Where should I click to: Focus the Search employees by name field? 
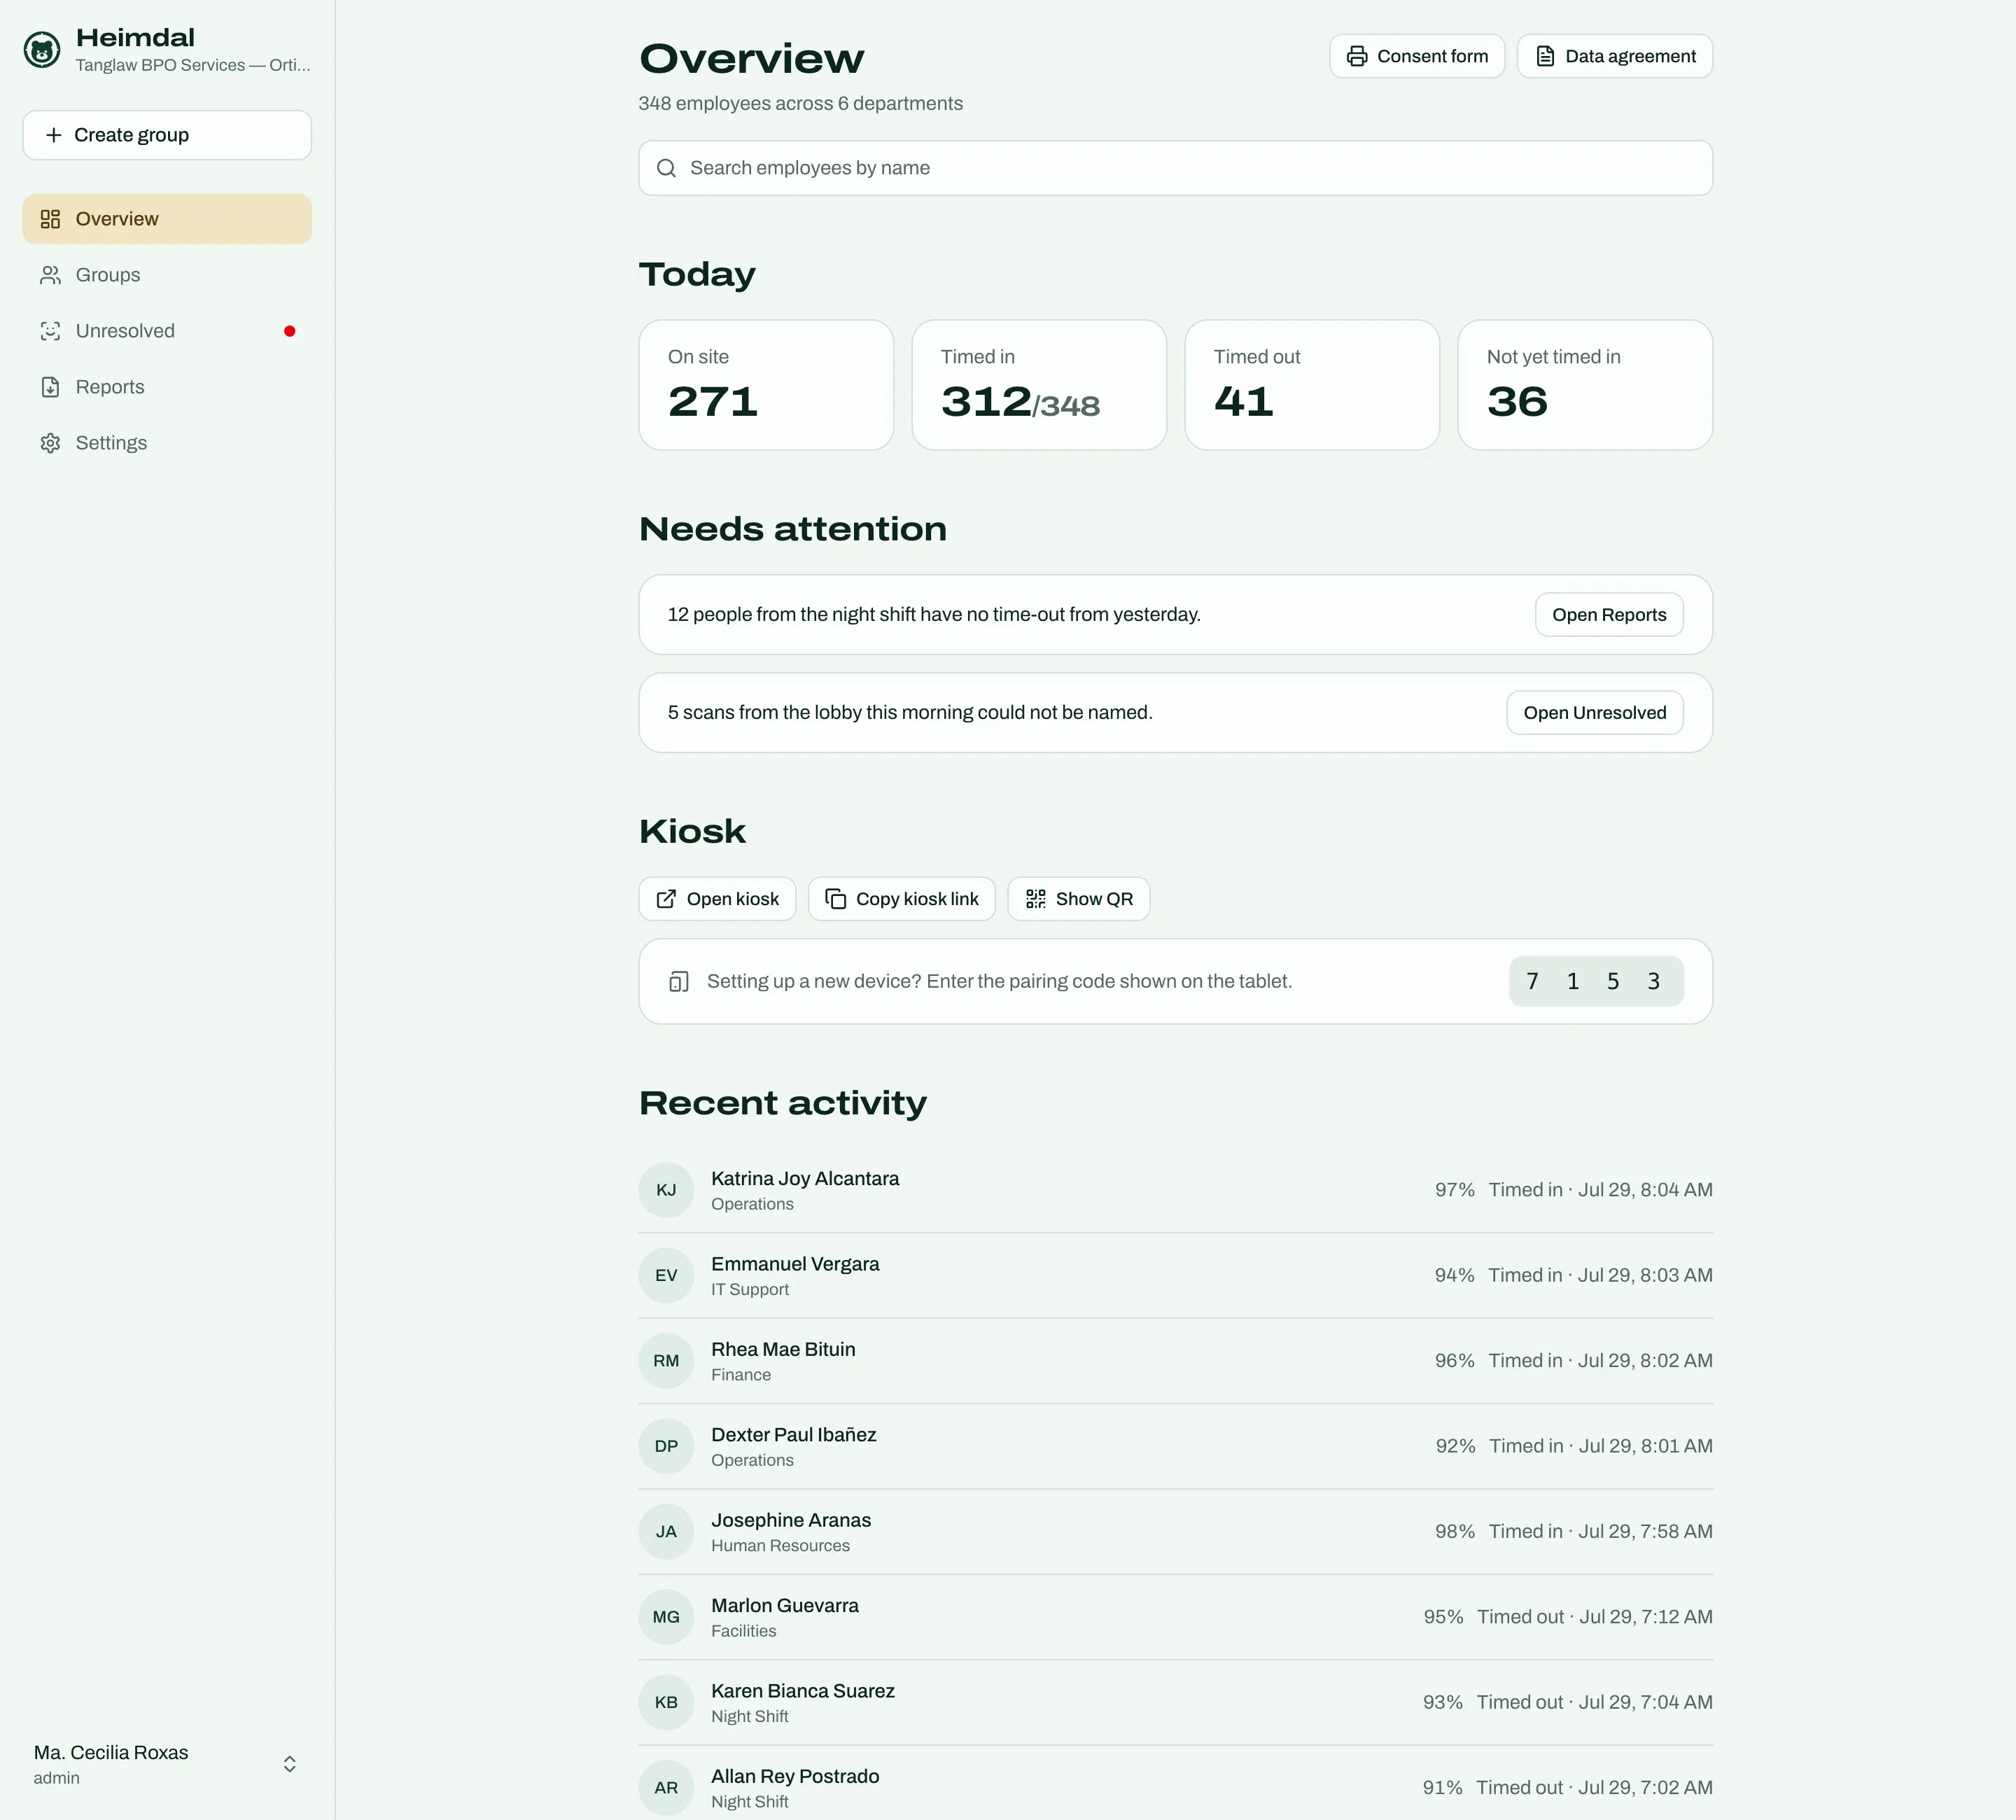click(x=1176, y=168)
